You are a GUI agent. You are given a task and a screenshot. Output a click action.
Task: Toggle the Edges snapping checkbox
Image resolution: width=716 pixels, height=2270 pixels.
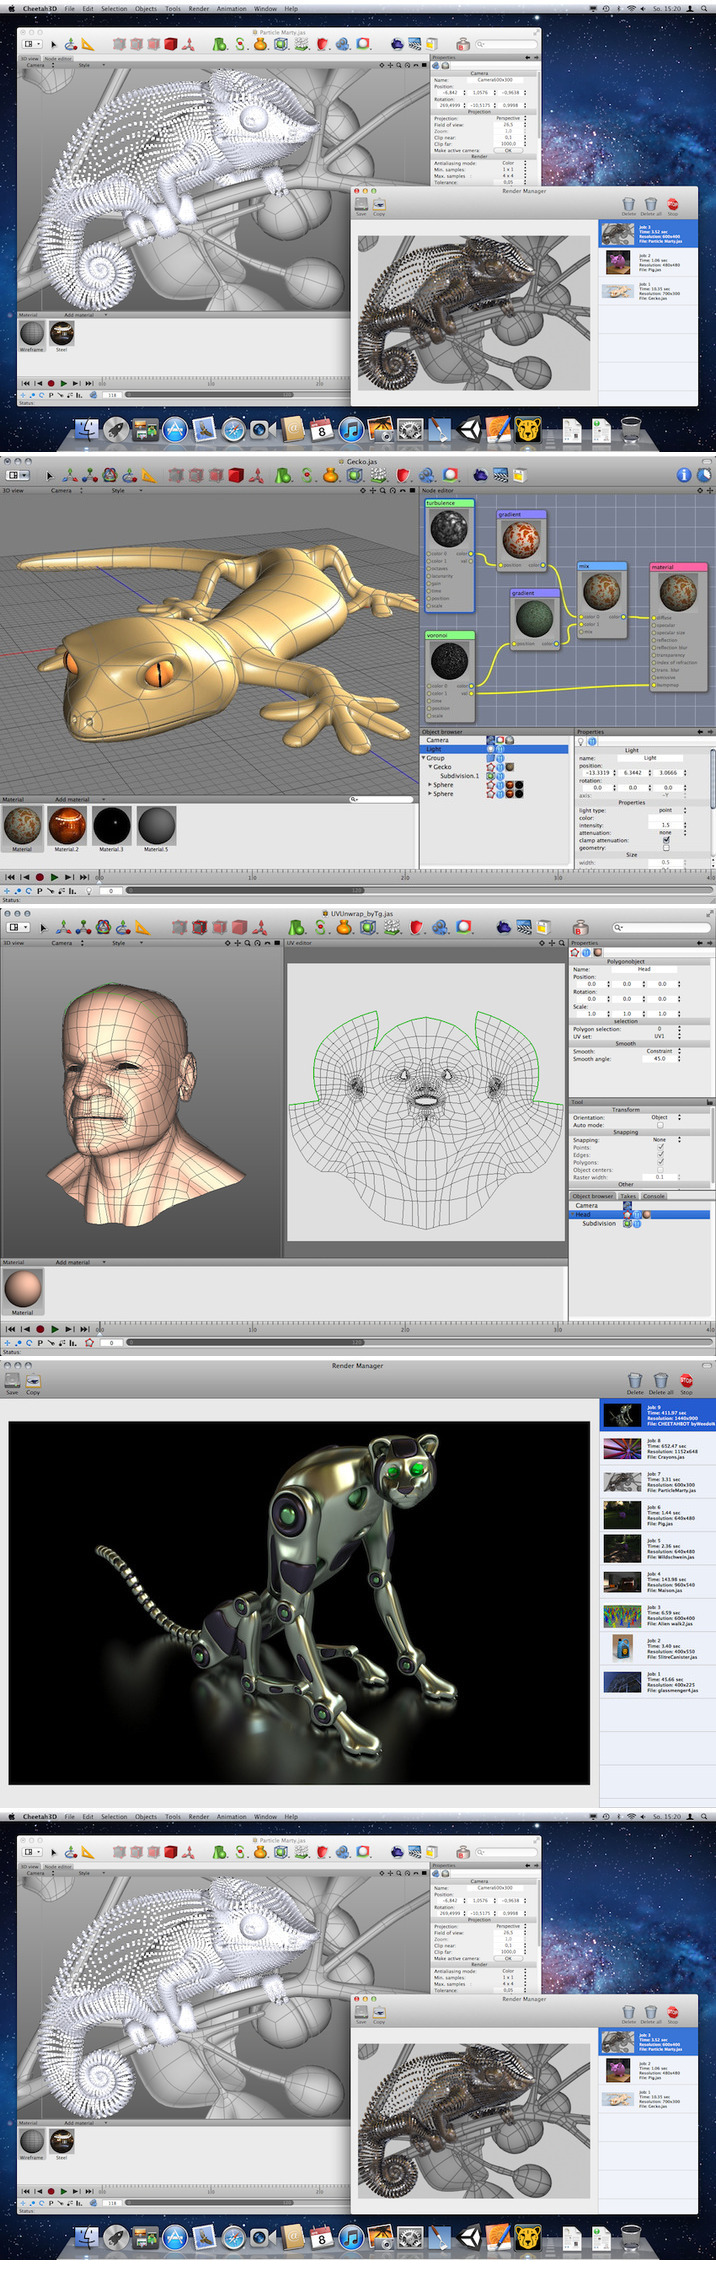coord(660,1155)
